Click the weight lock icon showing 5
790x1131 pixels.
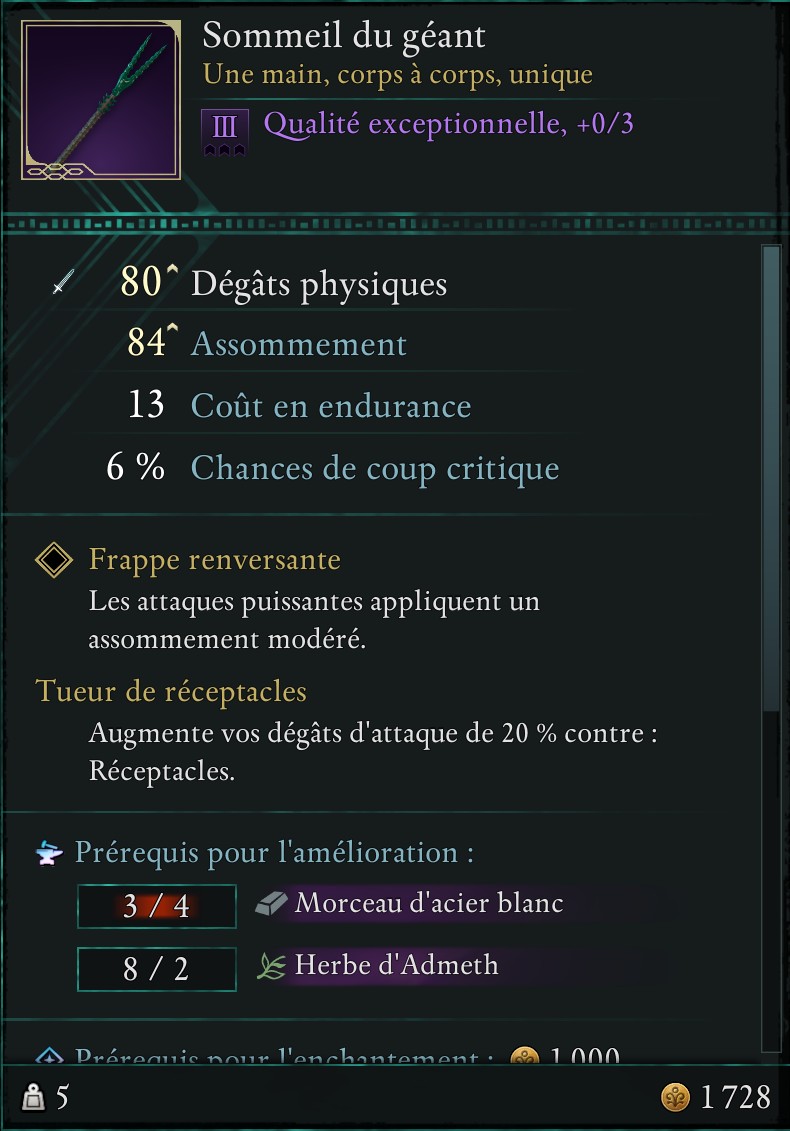pos(32,1095)
